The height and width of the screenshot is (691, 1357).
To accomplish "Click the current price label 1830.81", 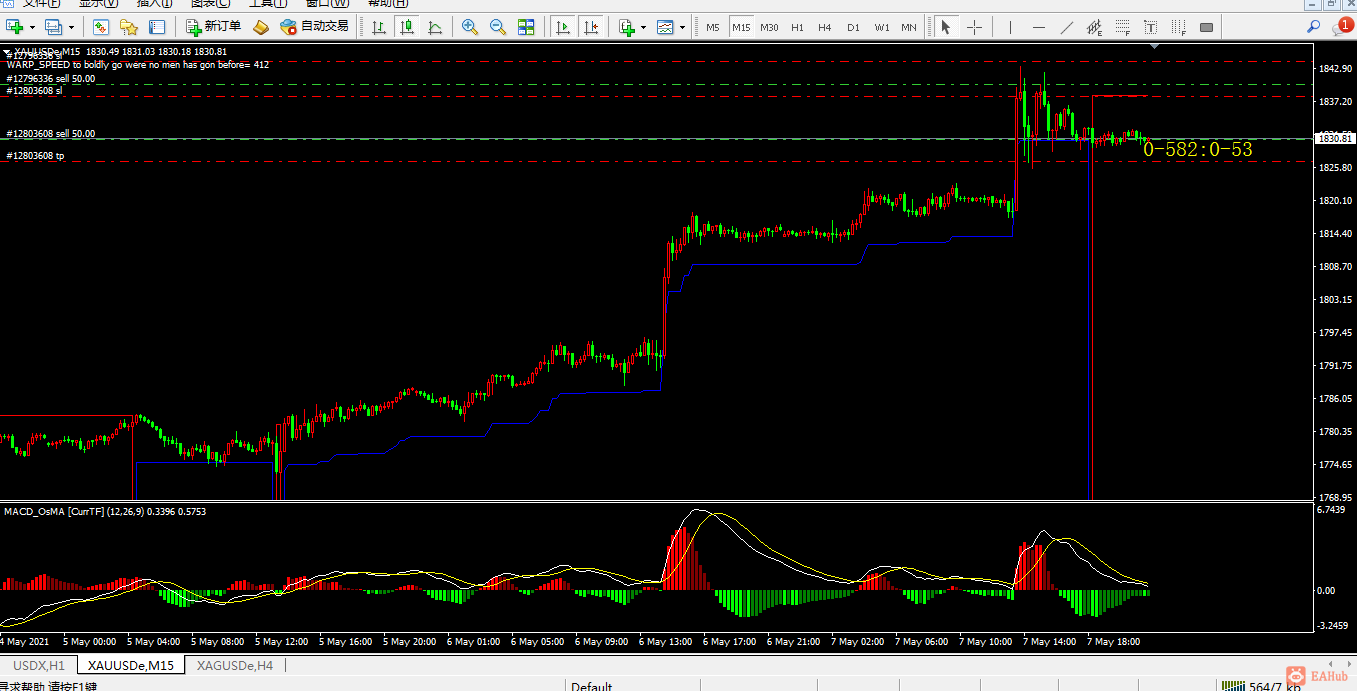I will coord(1334,138).
